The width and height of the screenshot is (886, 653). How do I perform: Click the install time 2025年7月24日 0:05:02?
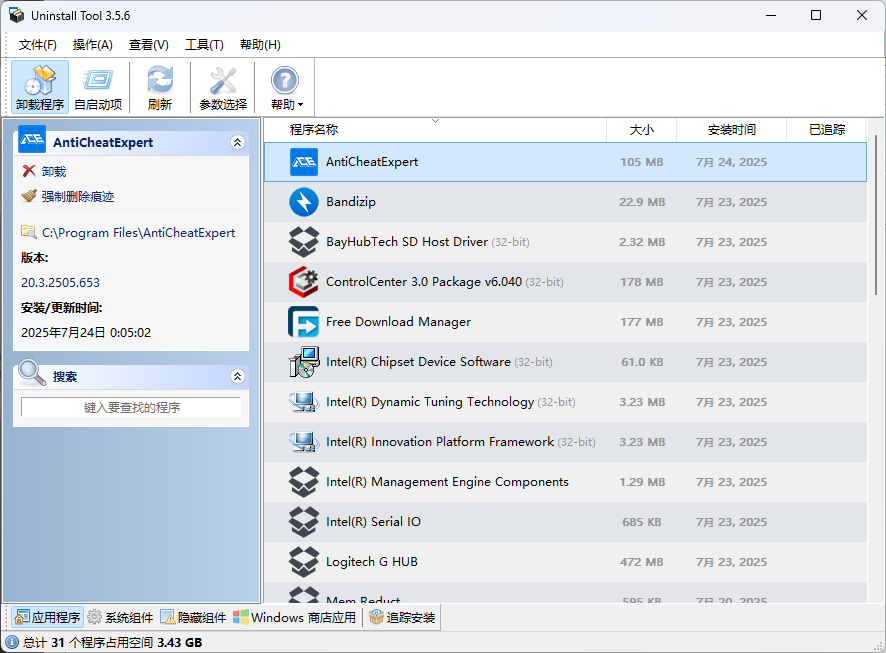pos(86,333)
